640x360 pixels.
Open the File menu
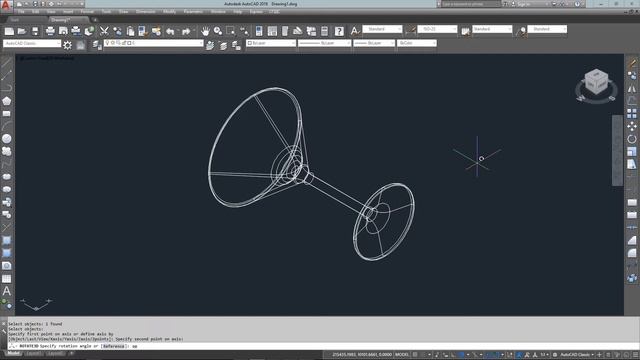coord(21,12)
